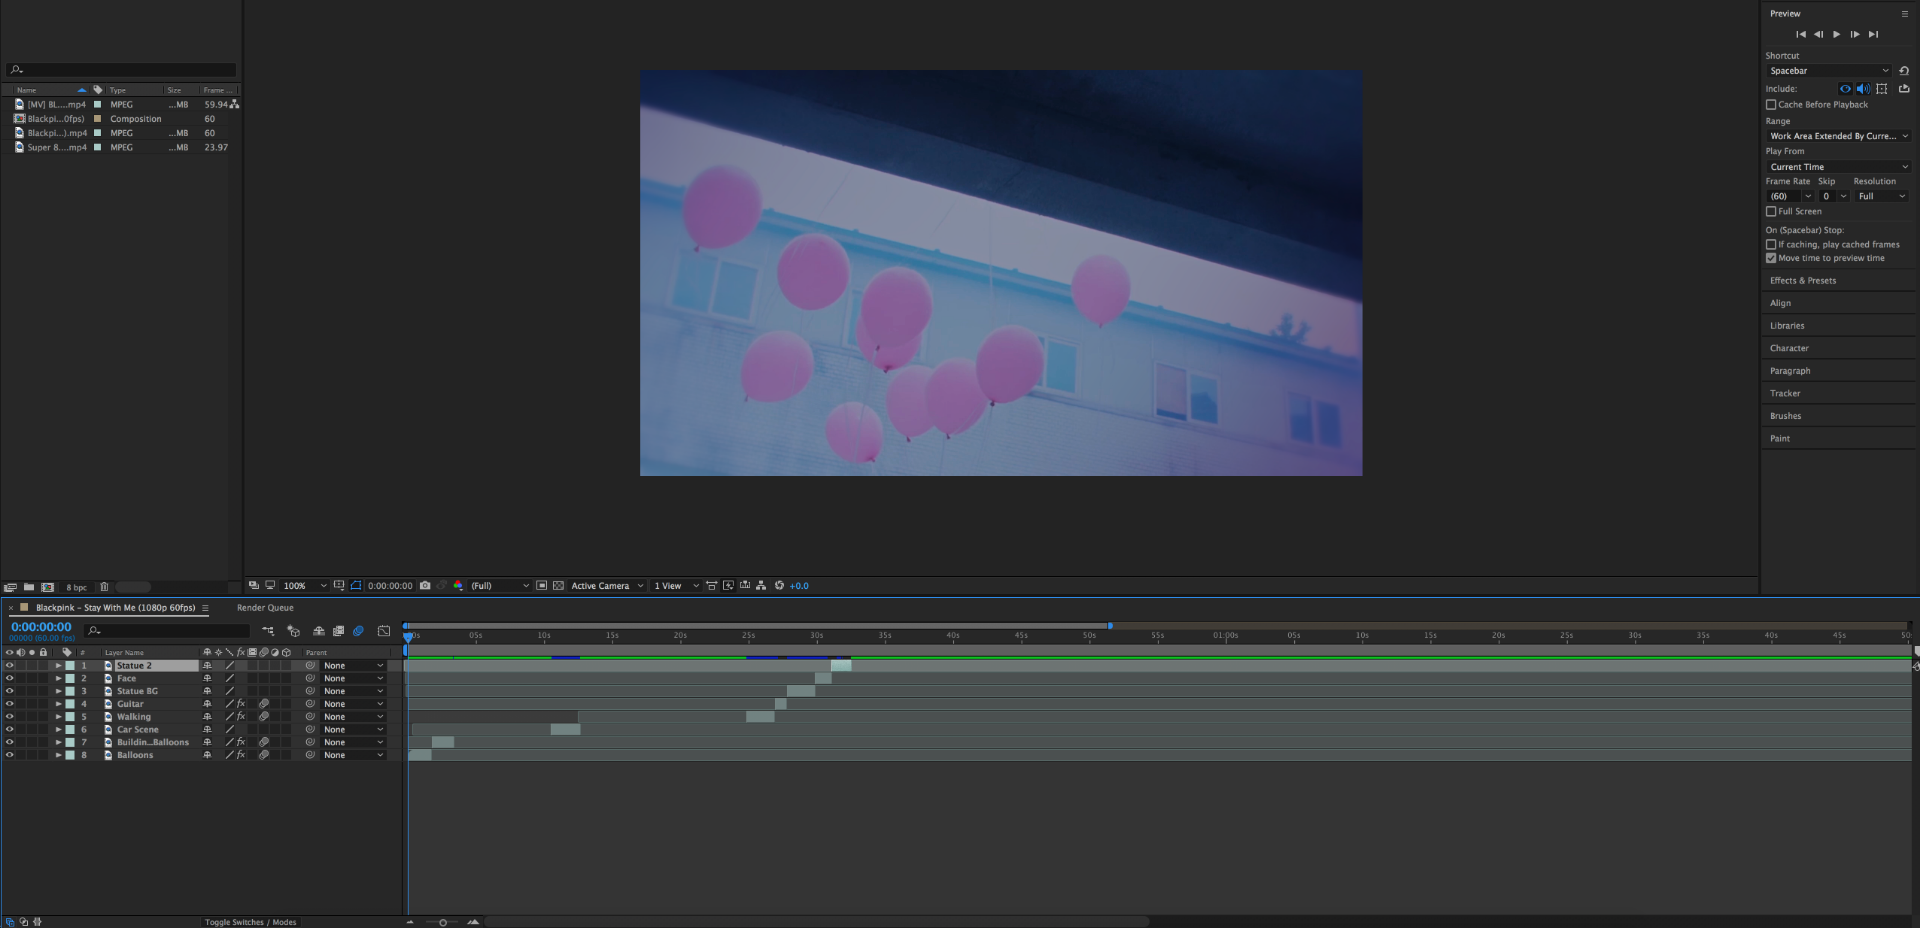Click the timeline current time 0:00:00:00

41,627
